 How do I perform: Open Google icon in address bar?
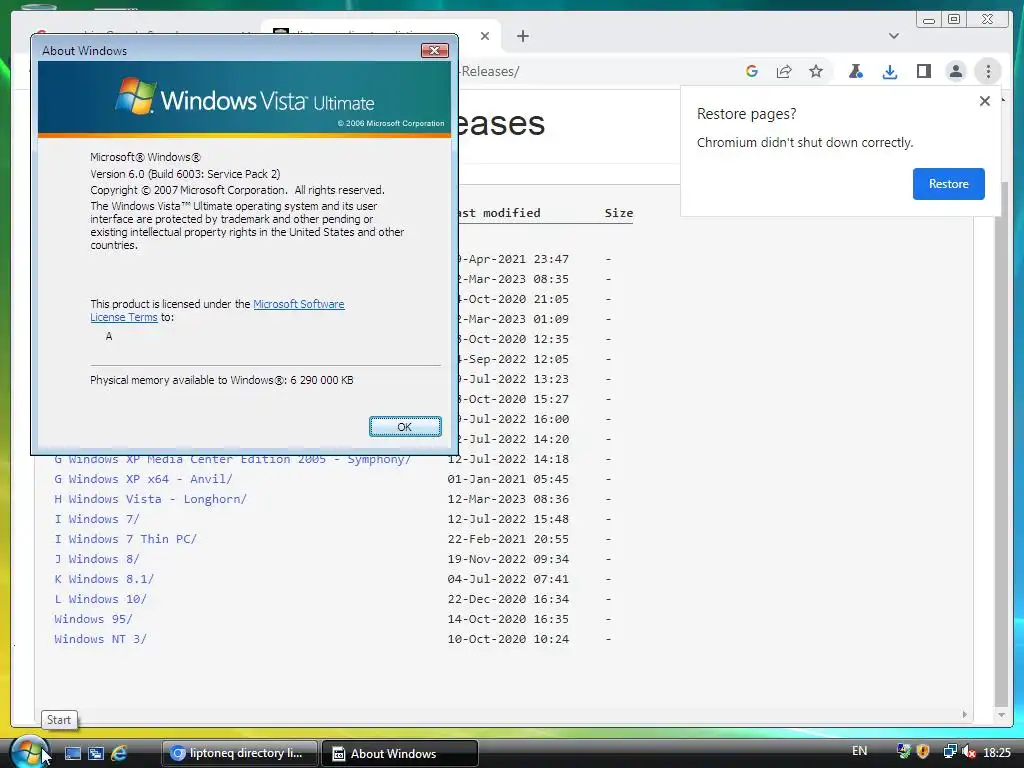[x=752, y=71]
